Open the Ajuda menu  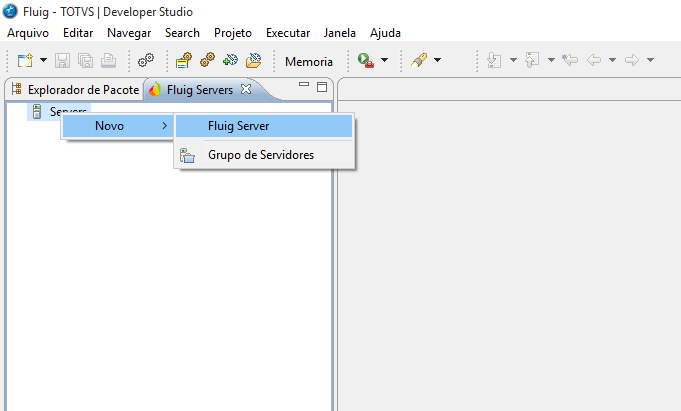coord(385,33)
